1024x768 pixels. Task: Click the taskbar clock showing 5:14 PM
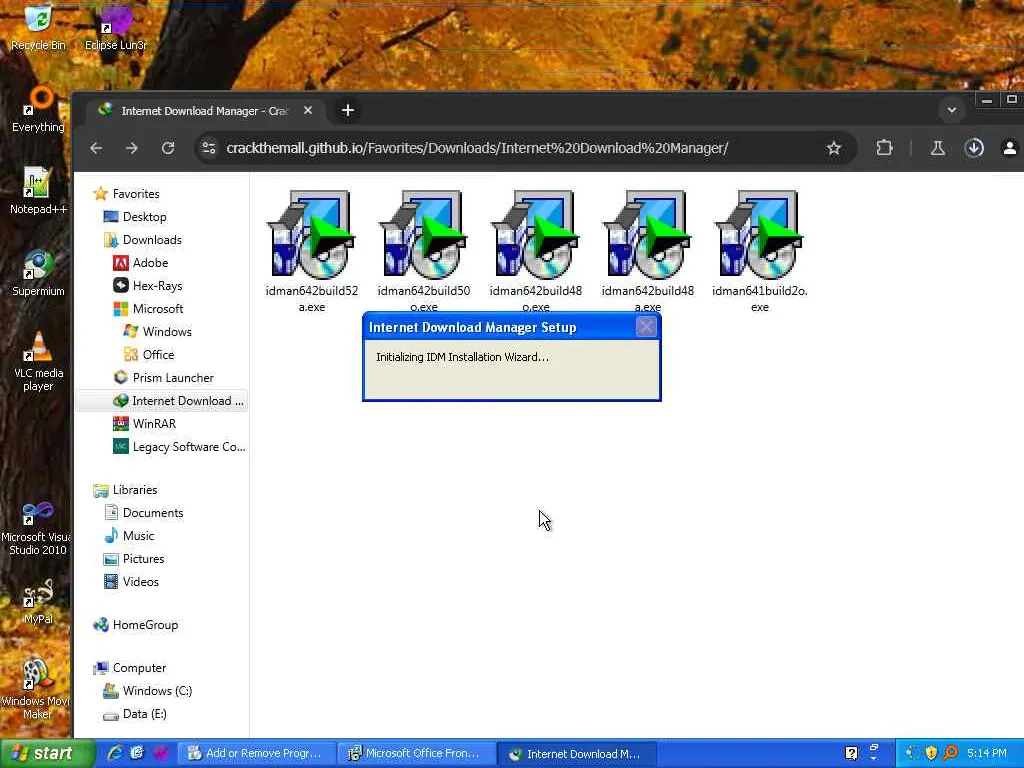click(987, 754)
